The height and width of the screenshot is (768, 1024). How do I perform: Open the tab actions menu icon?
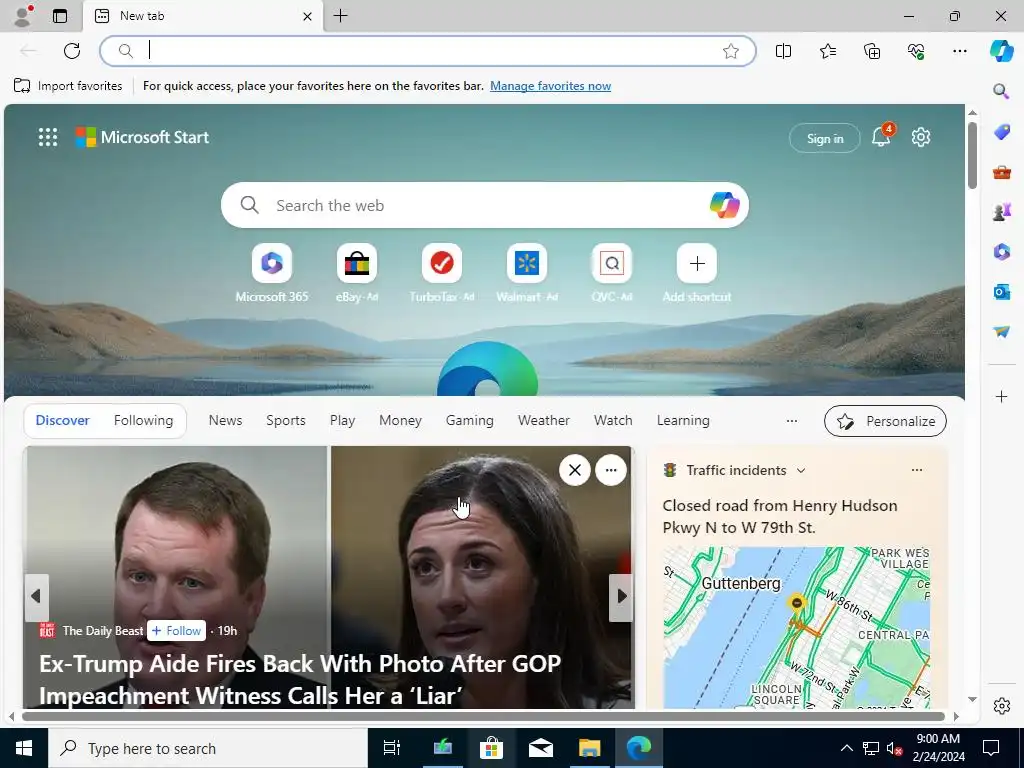[x=60, y=16]
